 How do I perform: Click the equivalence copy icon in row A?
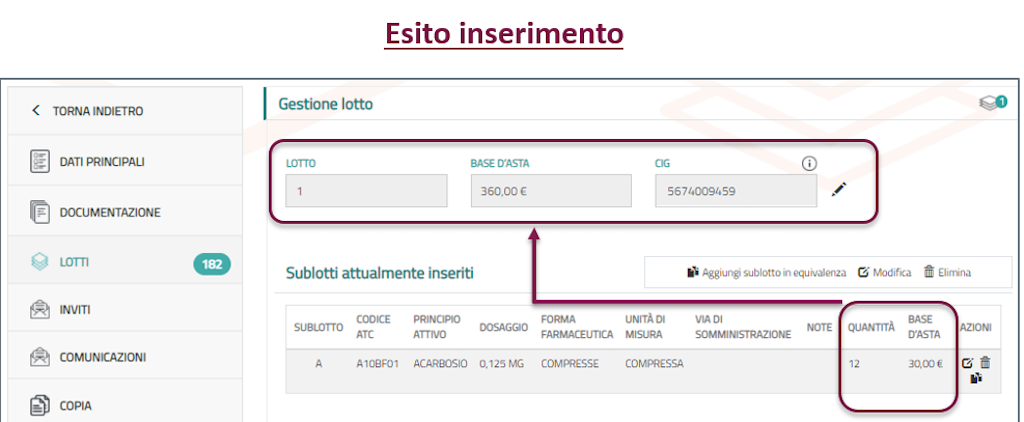point(975,379)
